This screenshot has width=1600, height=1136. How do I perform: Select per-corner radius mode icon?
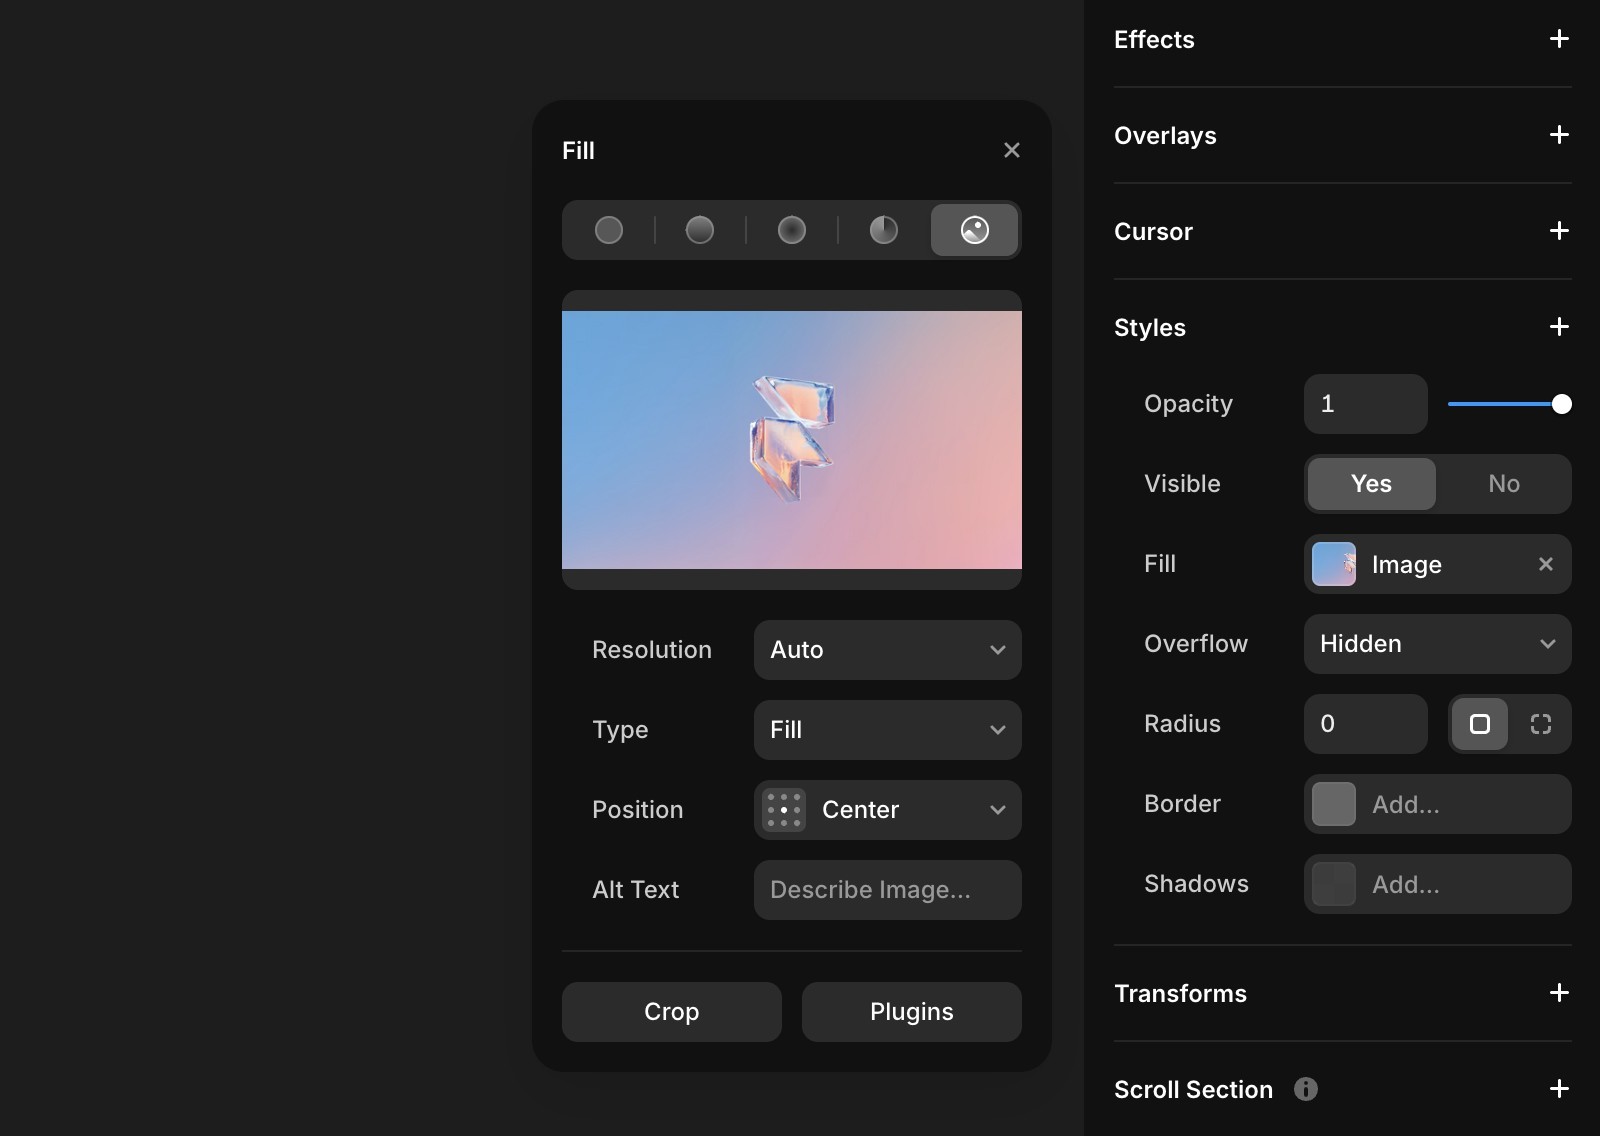[x=1541, y=724]
